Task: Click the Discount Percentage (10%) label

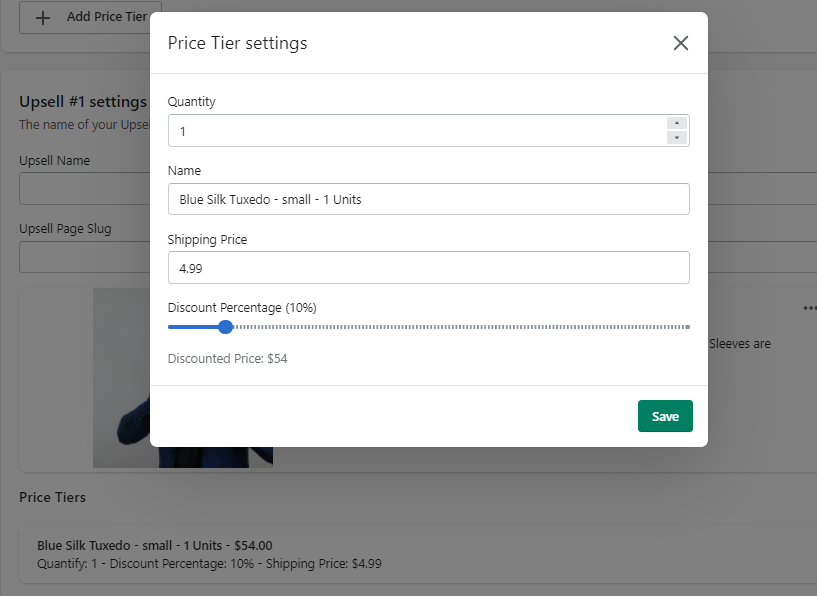Action: click(x=242, y=308)
